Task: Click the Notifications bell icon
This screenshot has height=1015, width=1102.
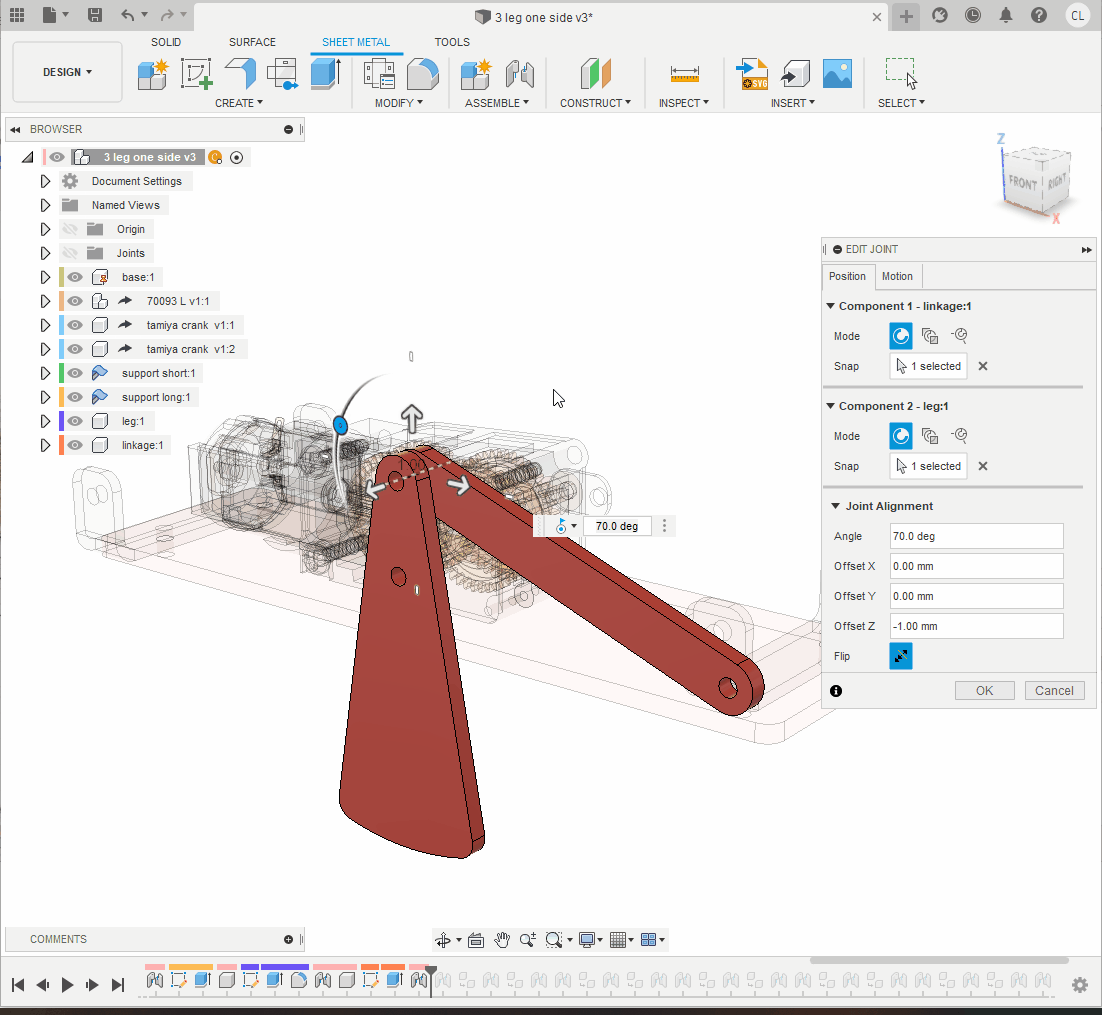Action: pos(1006,16)
